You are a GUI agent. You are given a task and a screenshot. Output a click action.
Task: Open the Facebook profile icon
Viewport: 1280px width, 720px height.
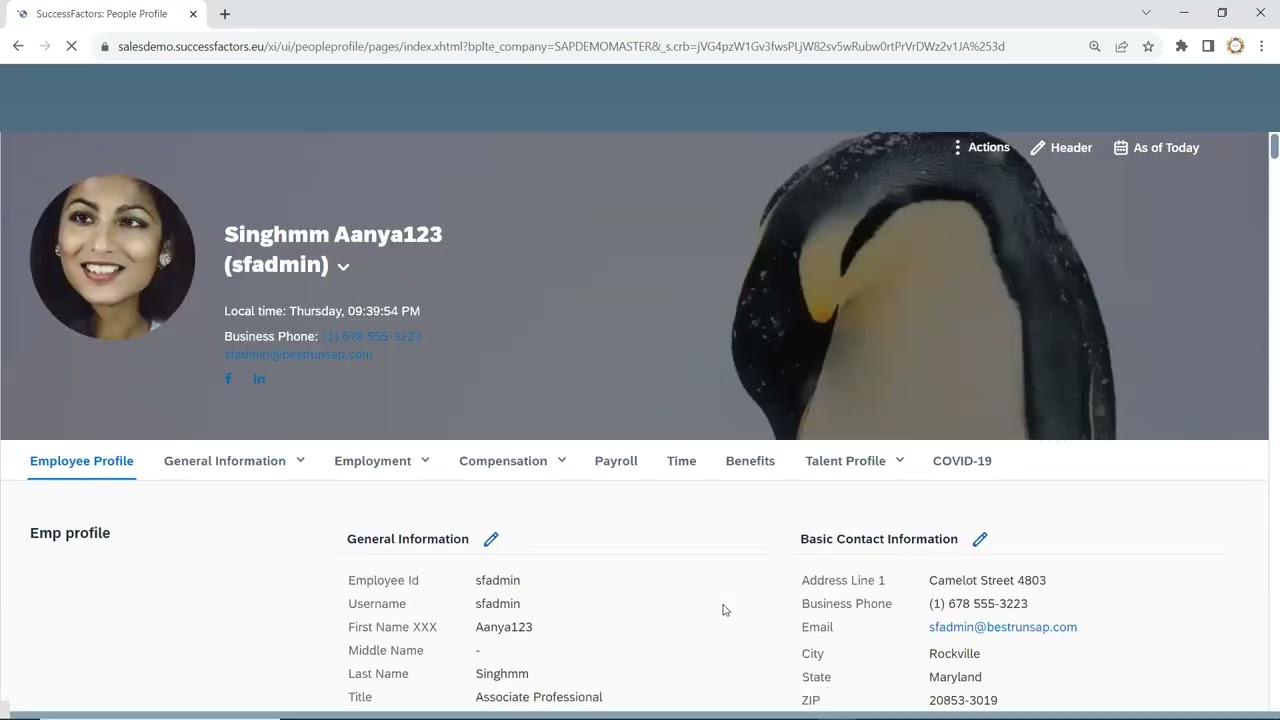(x=228, y=378)
